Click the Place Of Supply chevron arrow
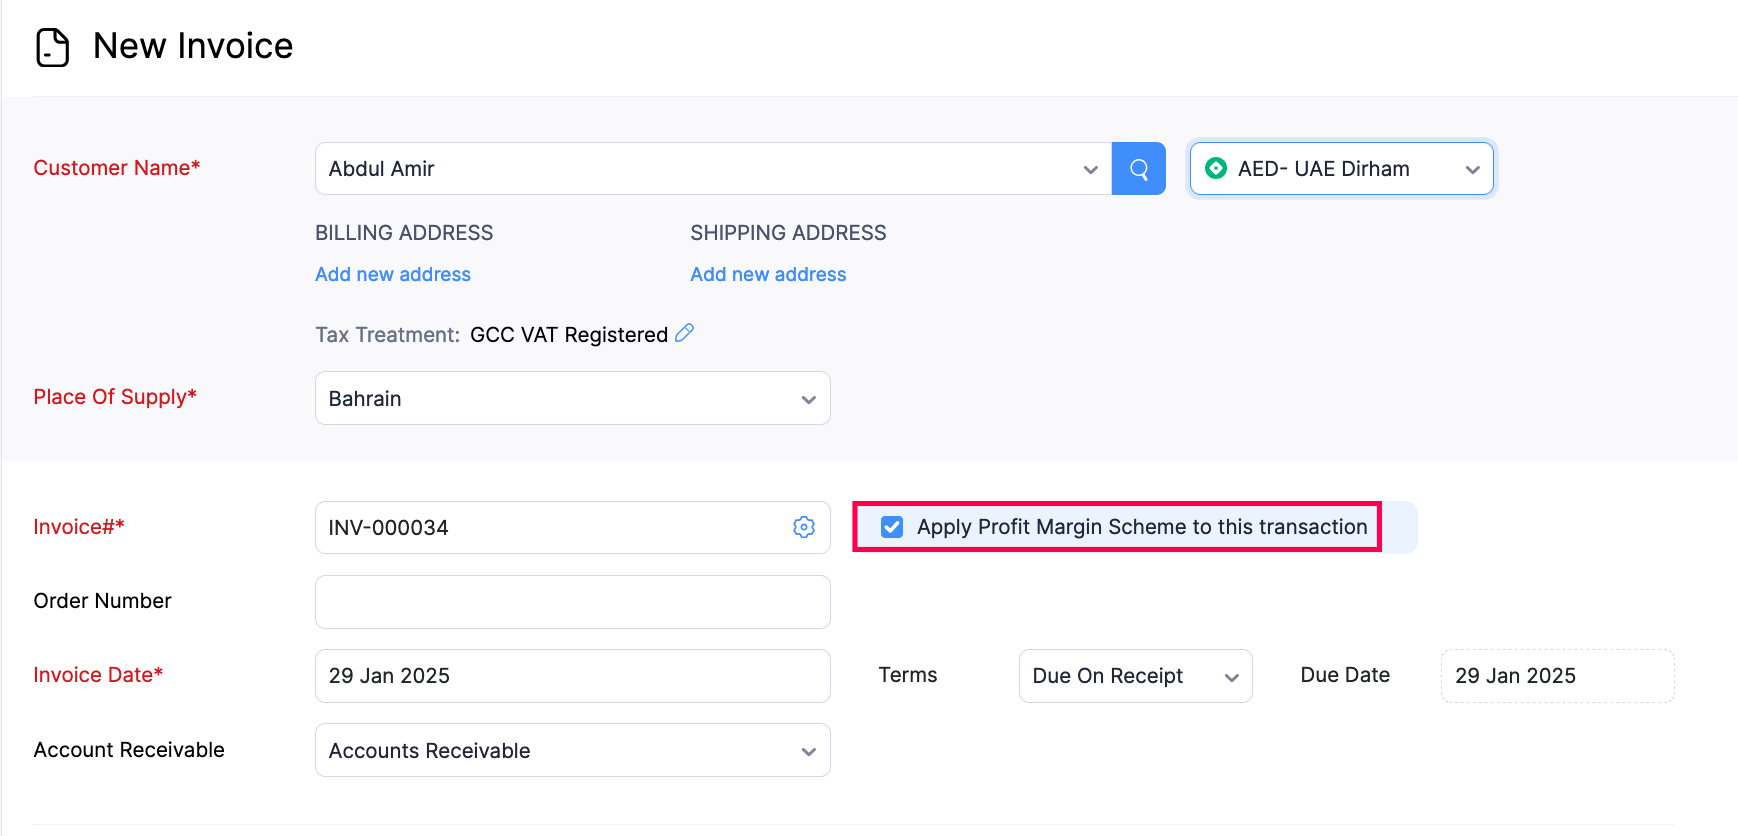The image size is (1738, 836). (x=808, y=399)
